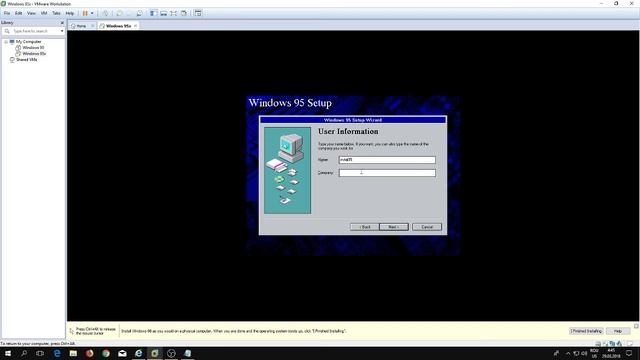Click the console view toolbar icon
This screenshot has width=640, height=360.
tap(198, 13)
